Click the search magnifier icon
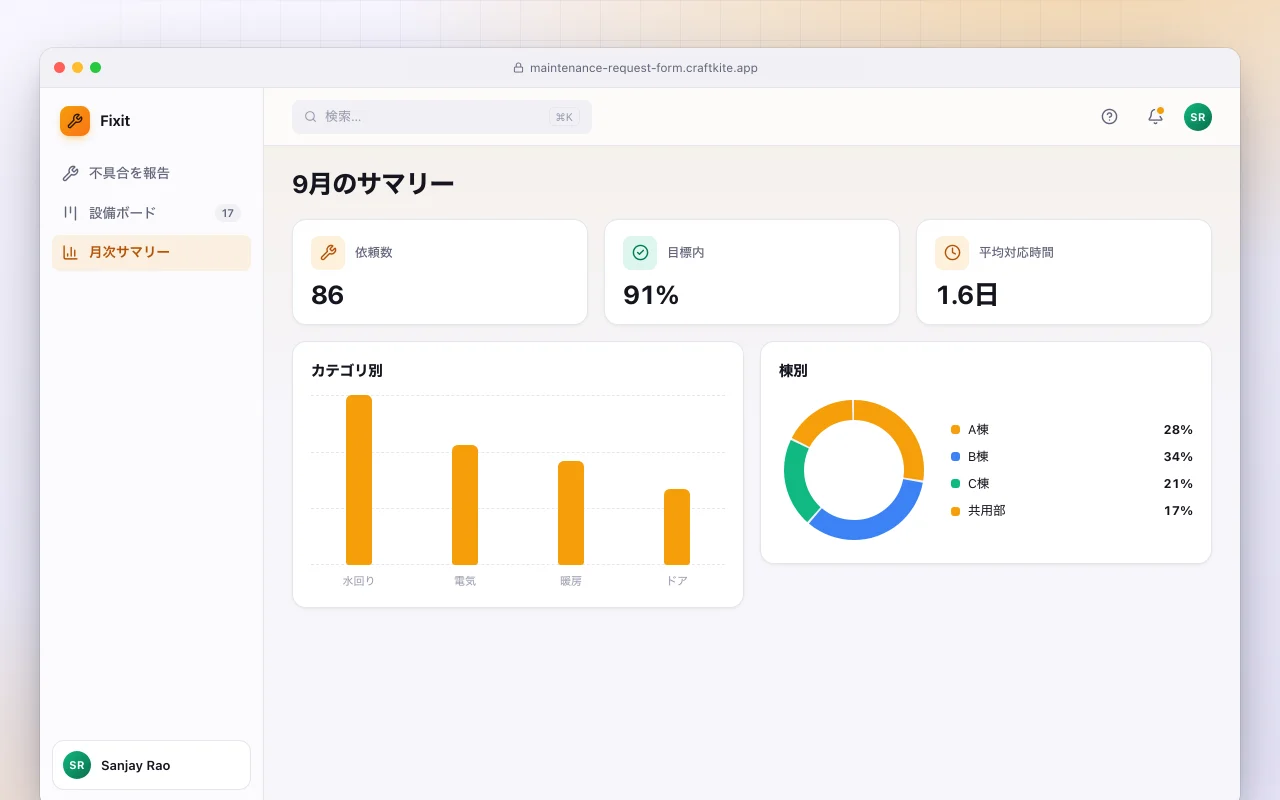Screen dimensions: 1280x800 [x=311, y=117]
